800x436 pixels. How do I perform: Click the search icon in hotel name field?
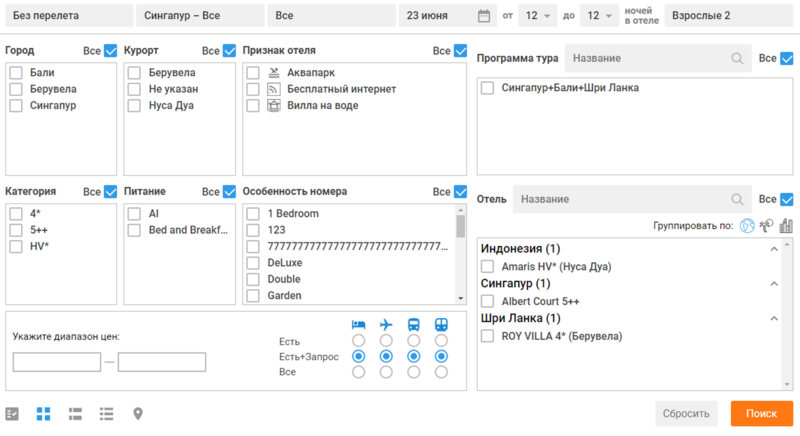click(x=738, y=199)
